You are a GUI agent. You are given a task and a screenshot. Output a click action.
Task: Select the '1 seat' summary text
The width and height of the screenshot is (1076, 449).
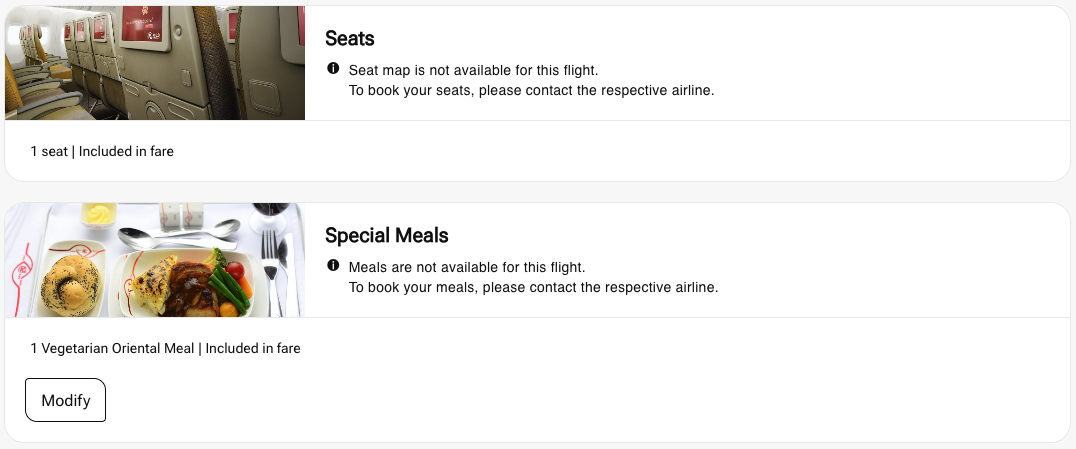pyautogui.click(x=49, y=152)
